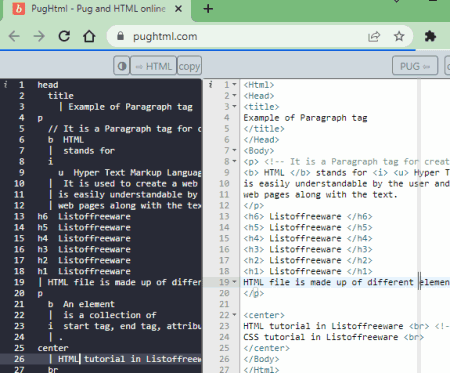Click 'stands for' in Pug editor
This screenshot has height=373, width=450.
tap(89, 151)
